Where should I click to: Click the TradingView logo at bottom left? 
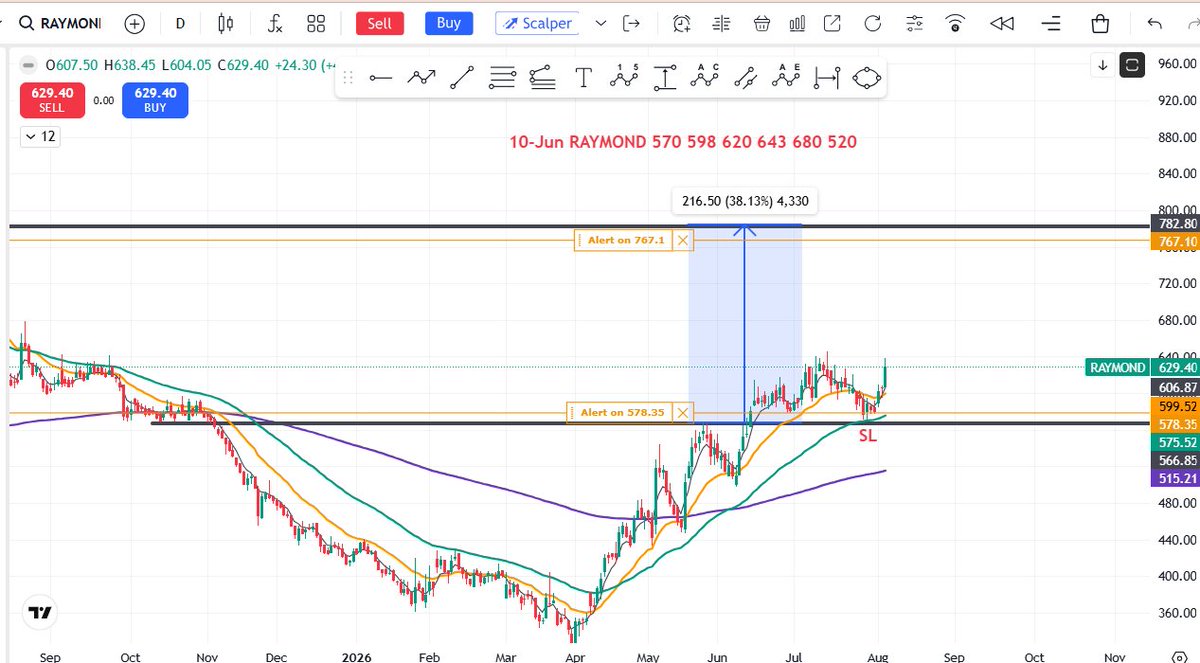[40, 613]
